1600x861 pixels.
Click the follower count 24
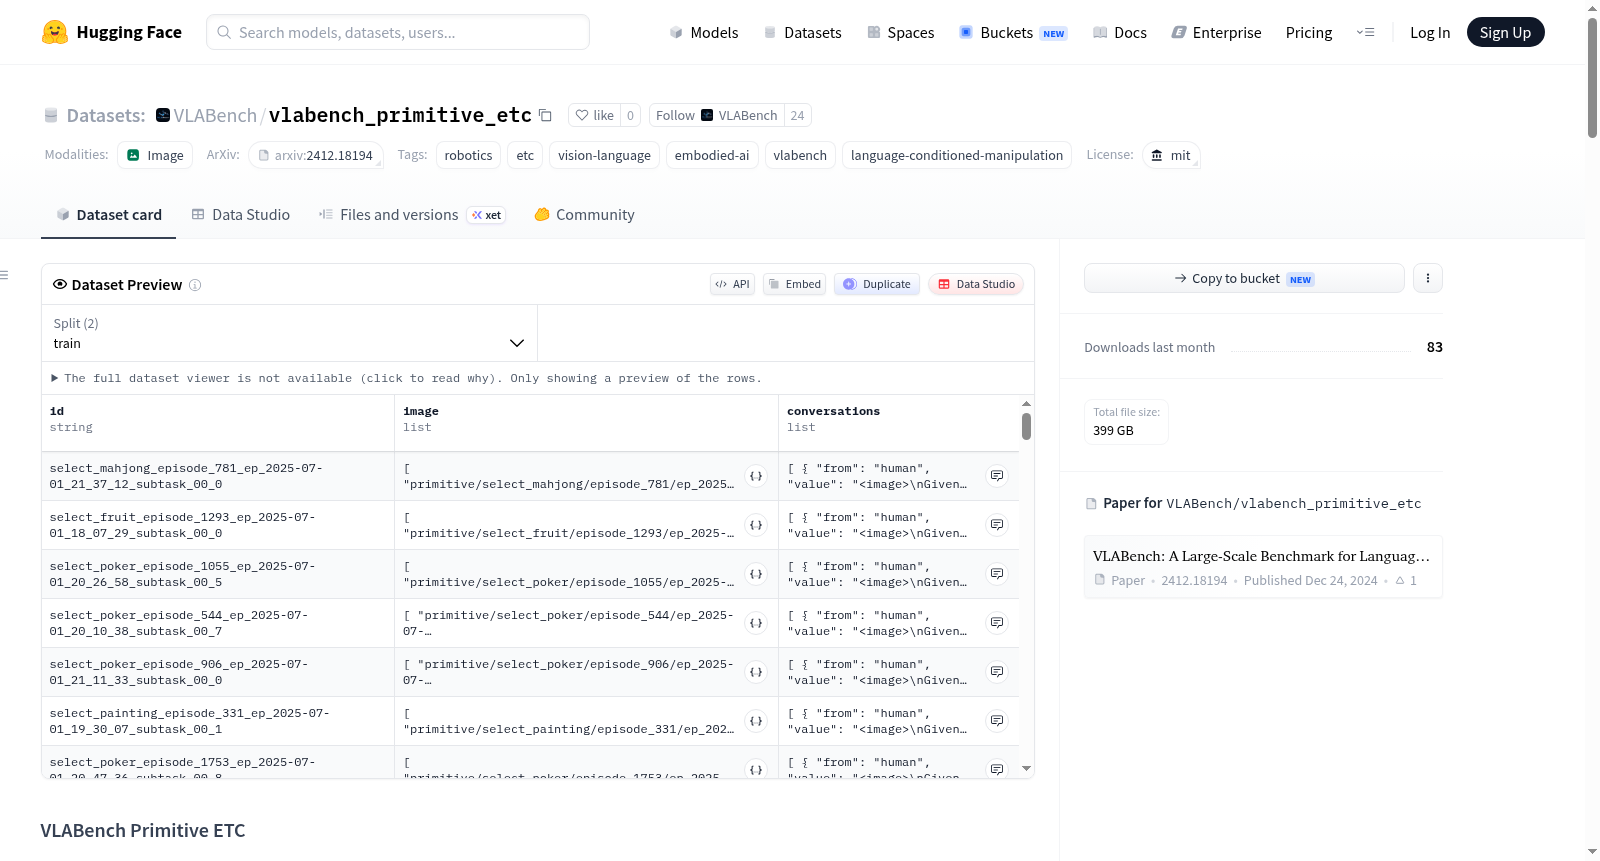tap(797, 115)
